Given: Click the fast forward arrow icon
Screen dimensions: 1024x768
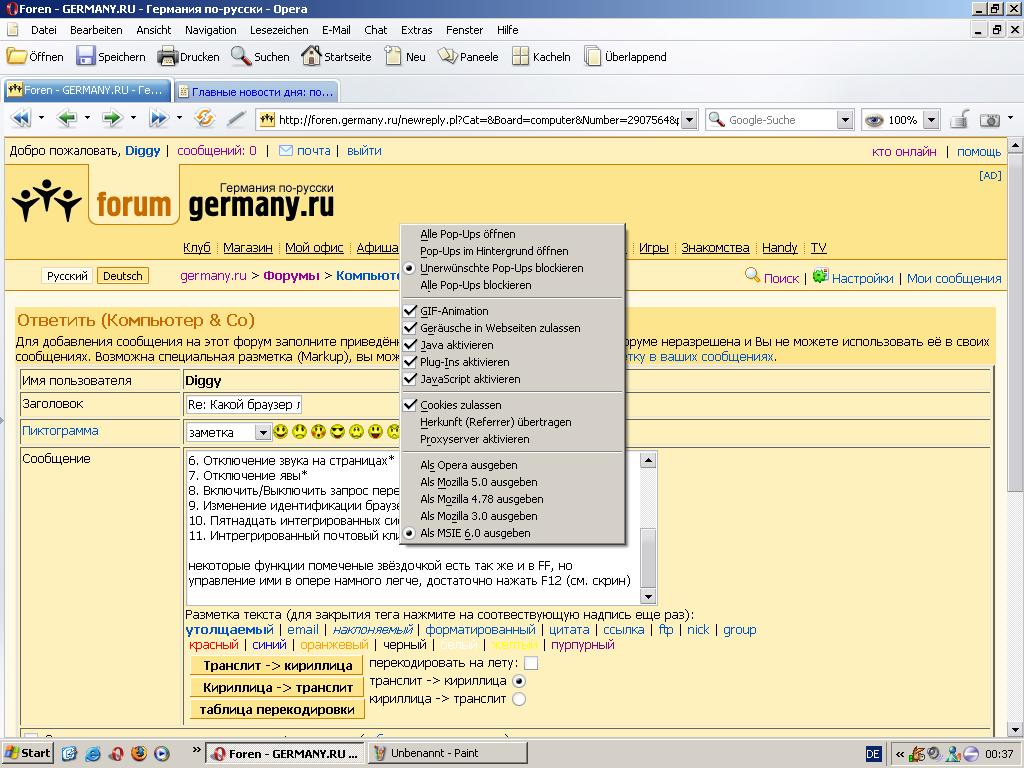Looking at the screenshot, I should [159, 118].
